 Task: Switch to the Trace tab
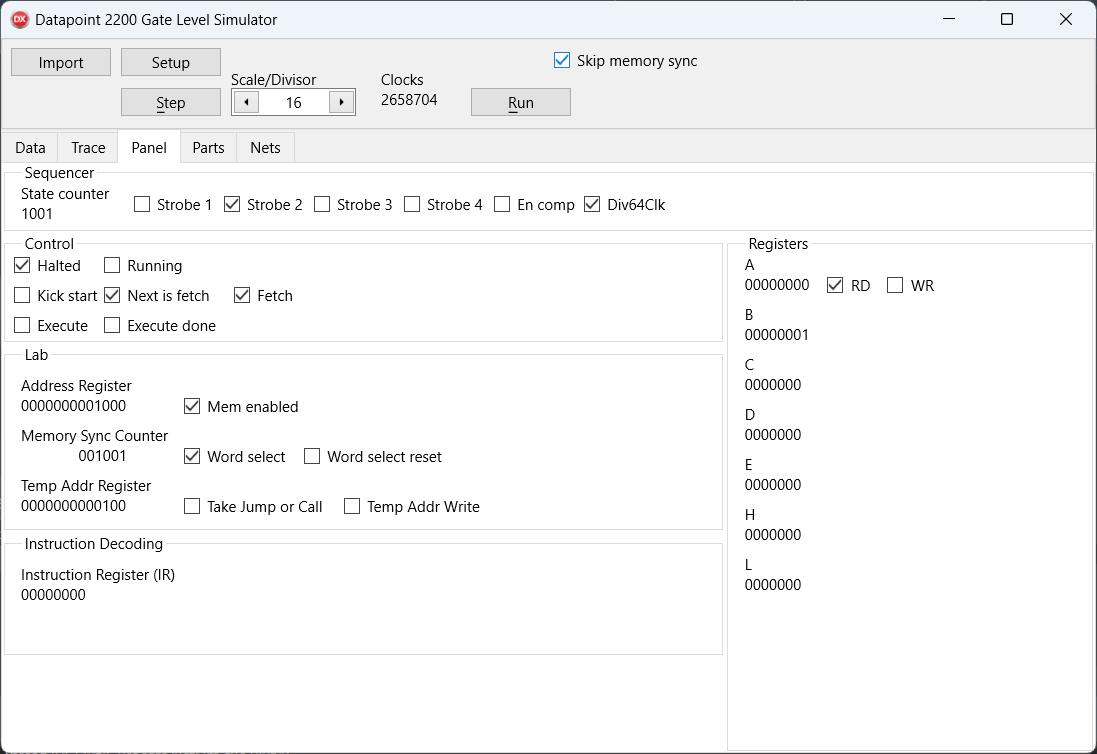(88, 148)
